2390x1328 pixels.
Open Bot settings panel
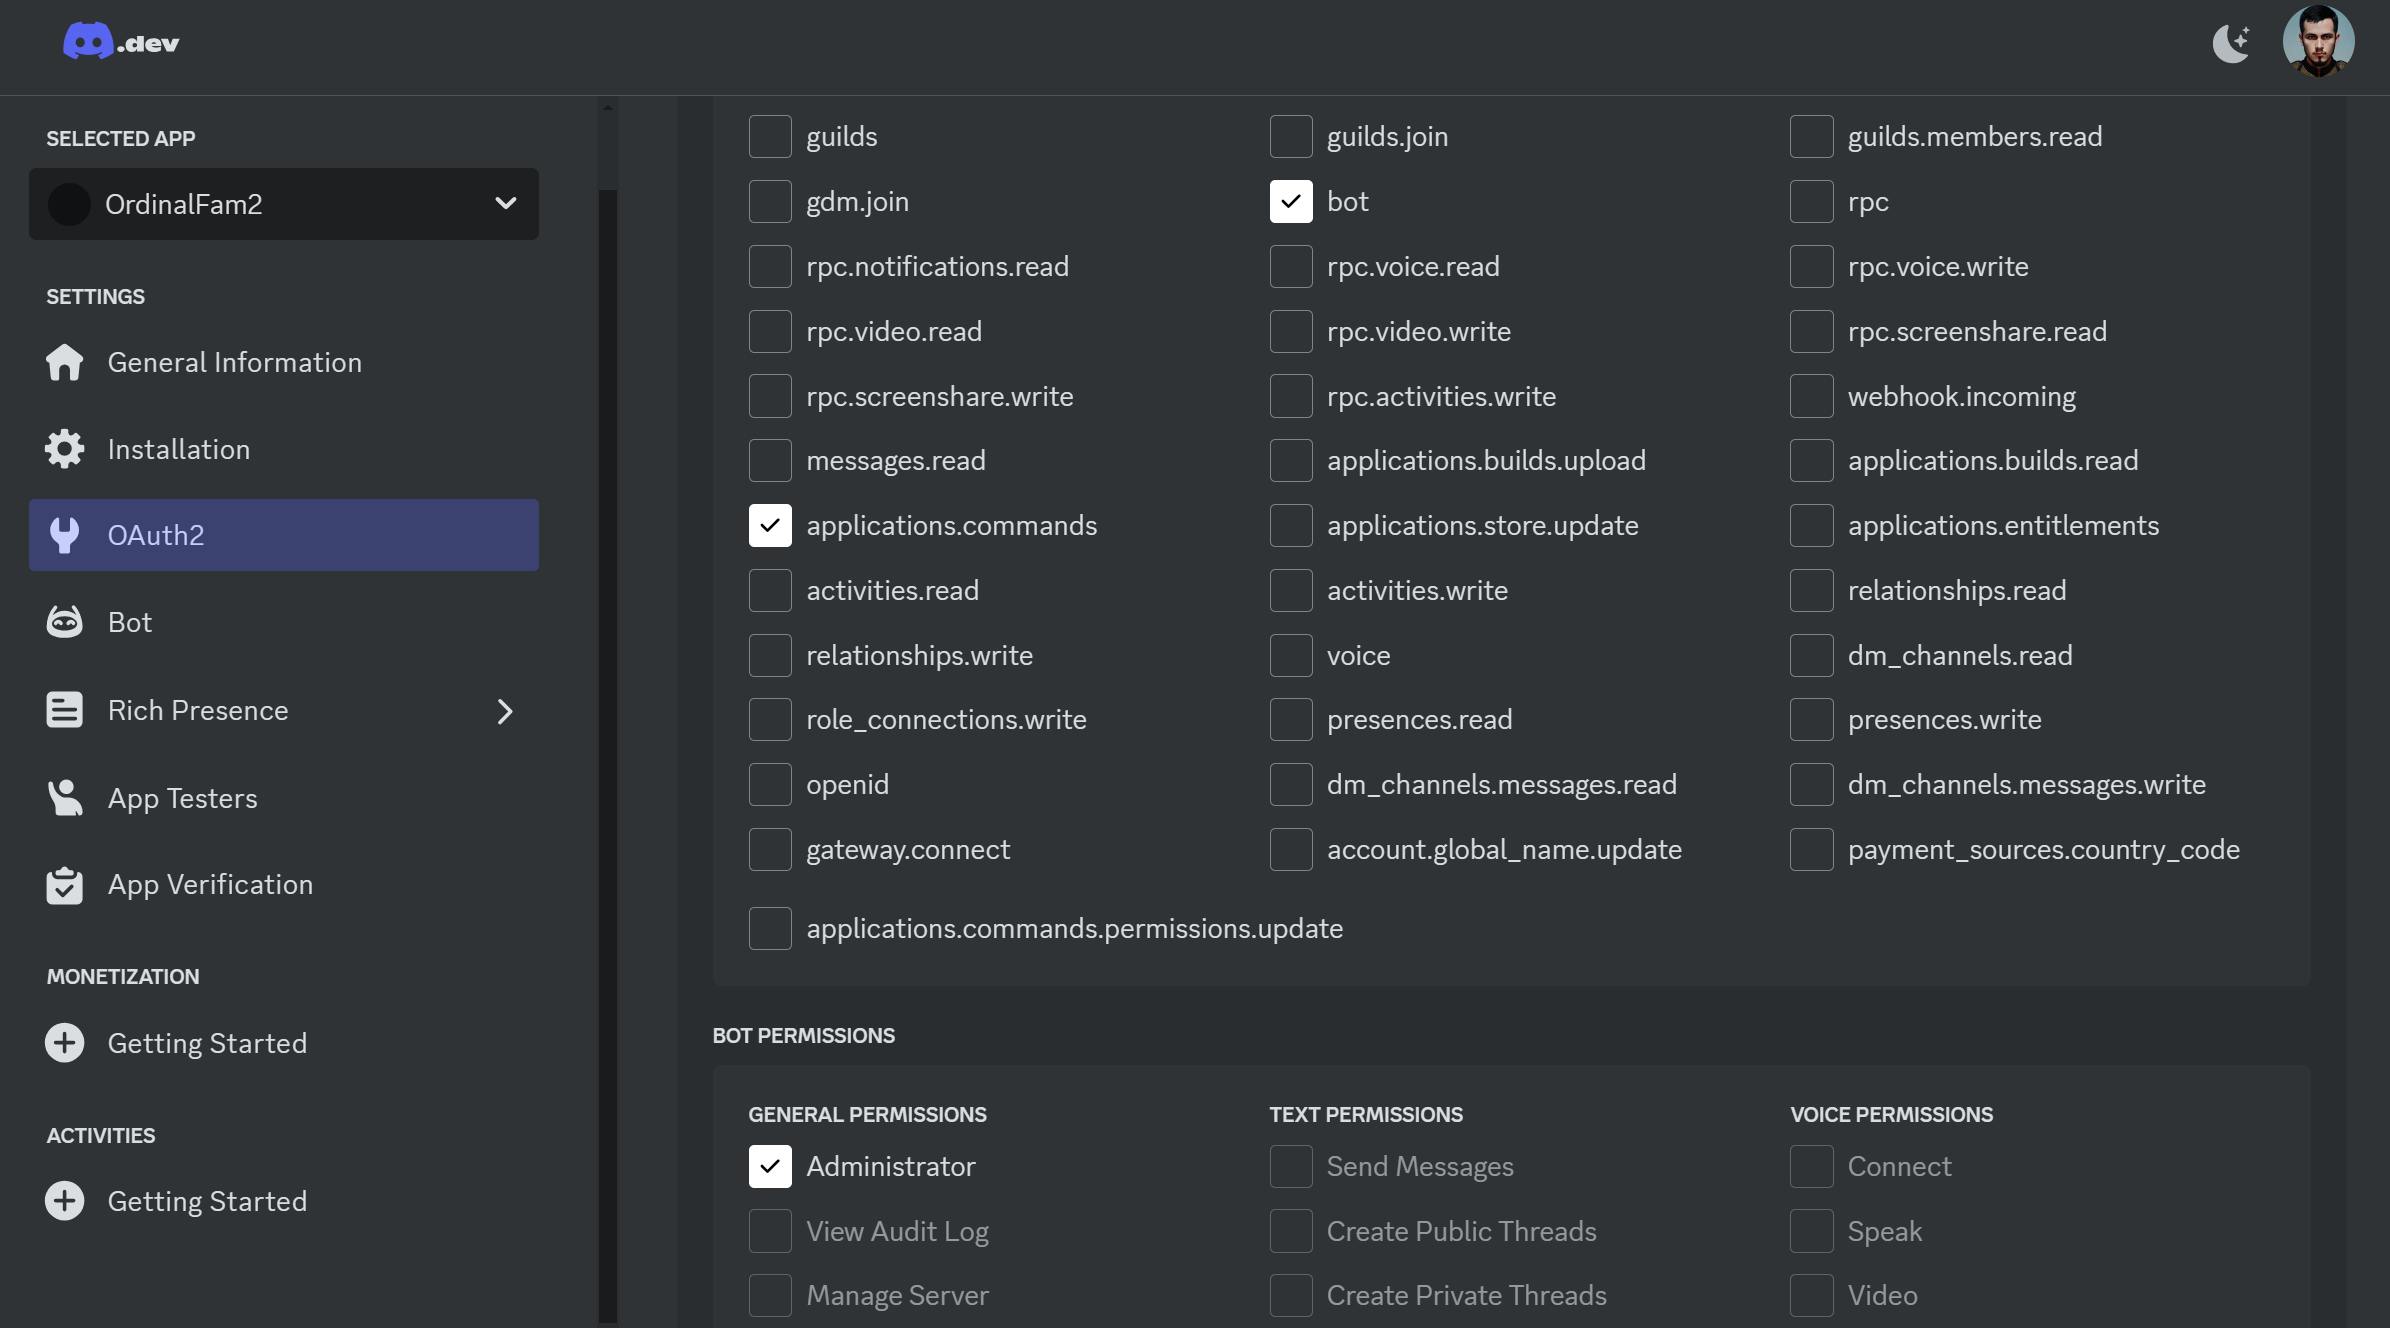pyautogui.click(x=129, y=620)
